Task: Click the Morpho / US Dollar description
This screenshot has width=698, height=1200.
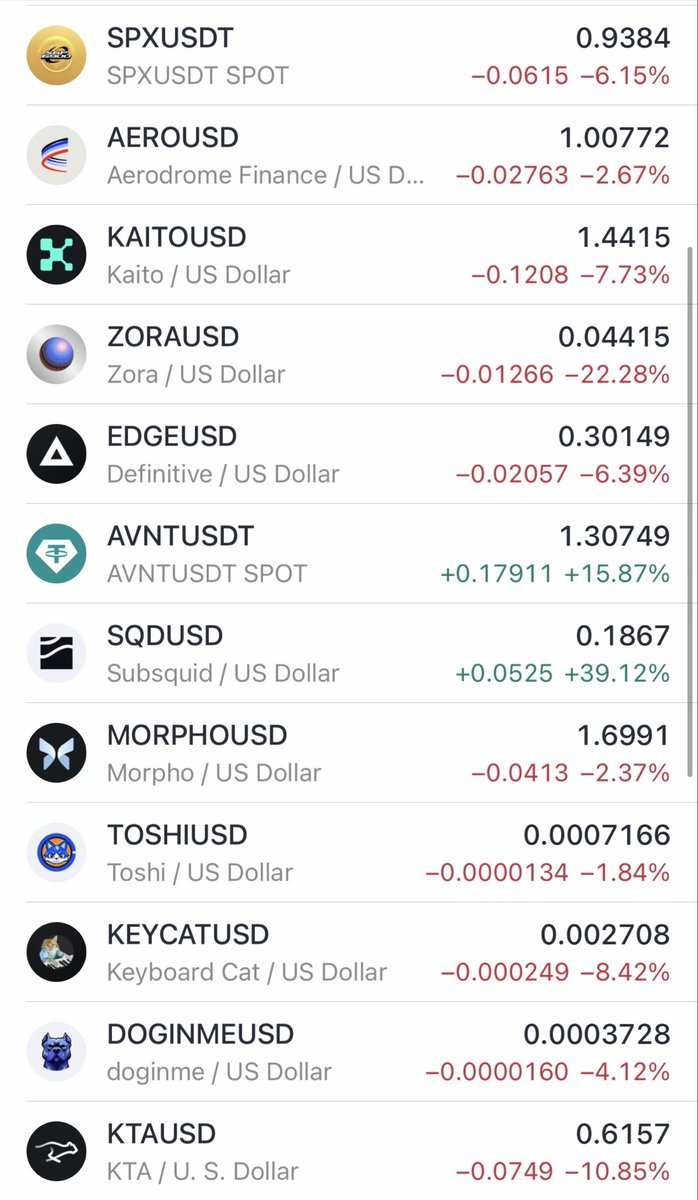Action: 214,773
